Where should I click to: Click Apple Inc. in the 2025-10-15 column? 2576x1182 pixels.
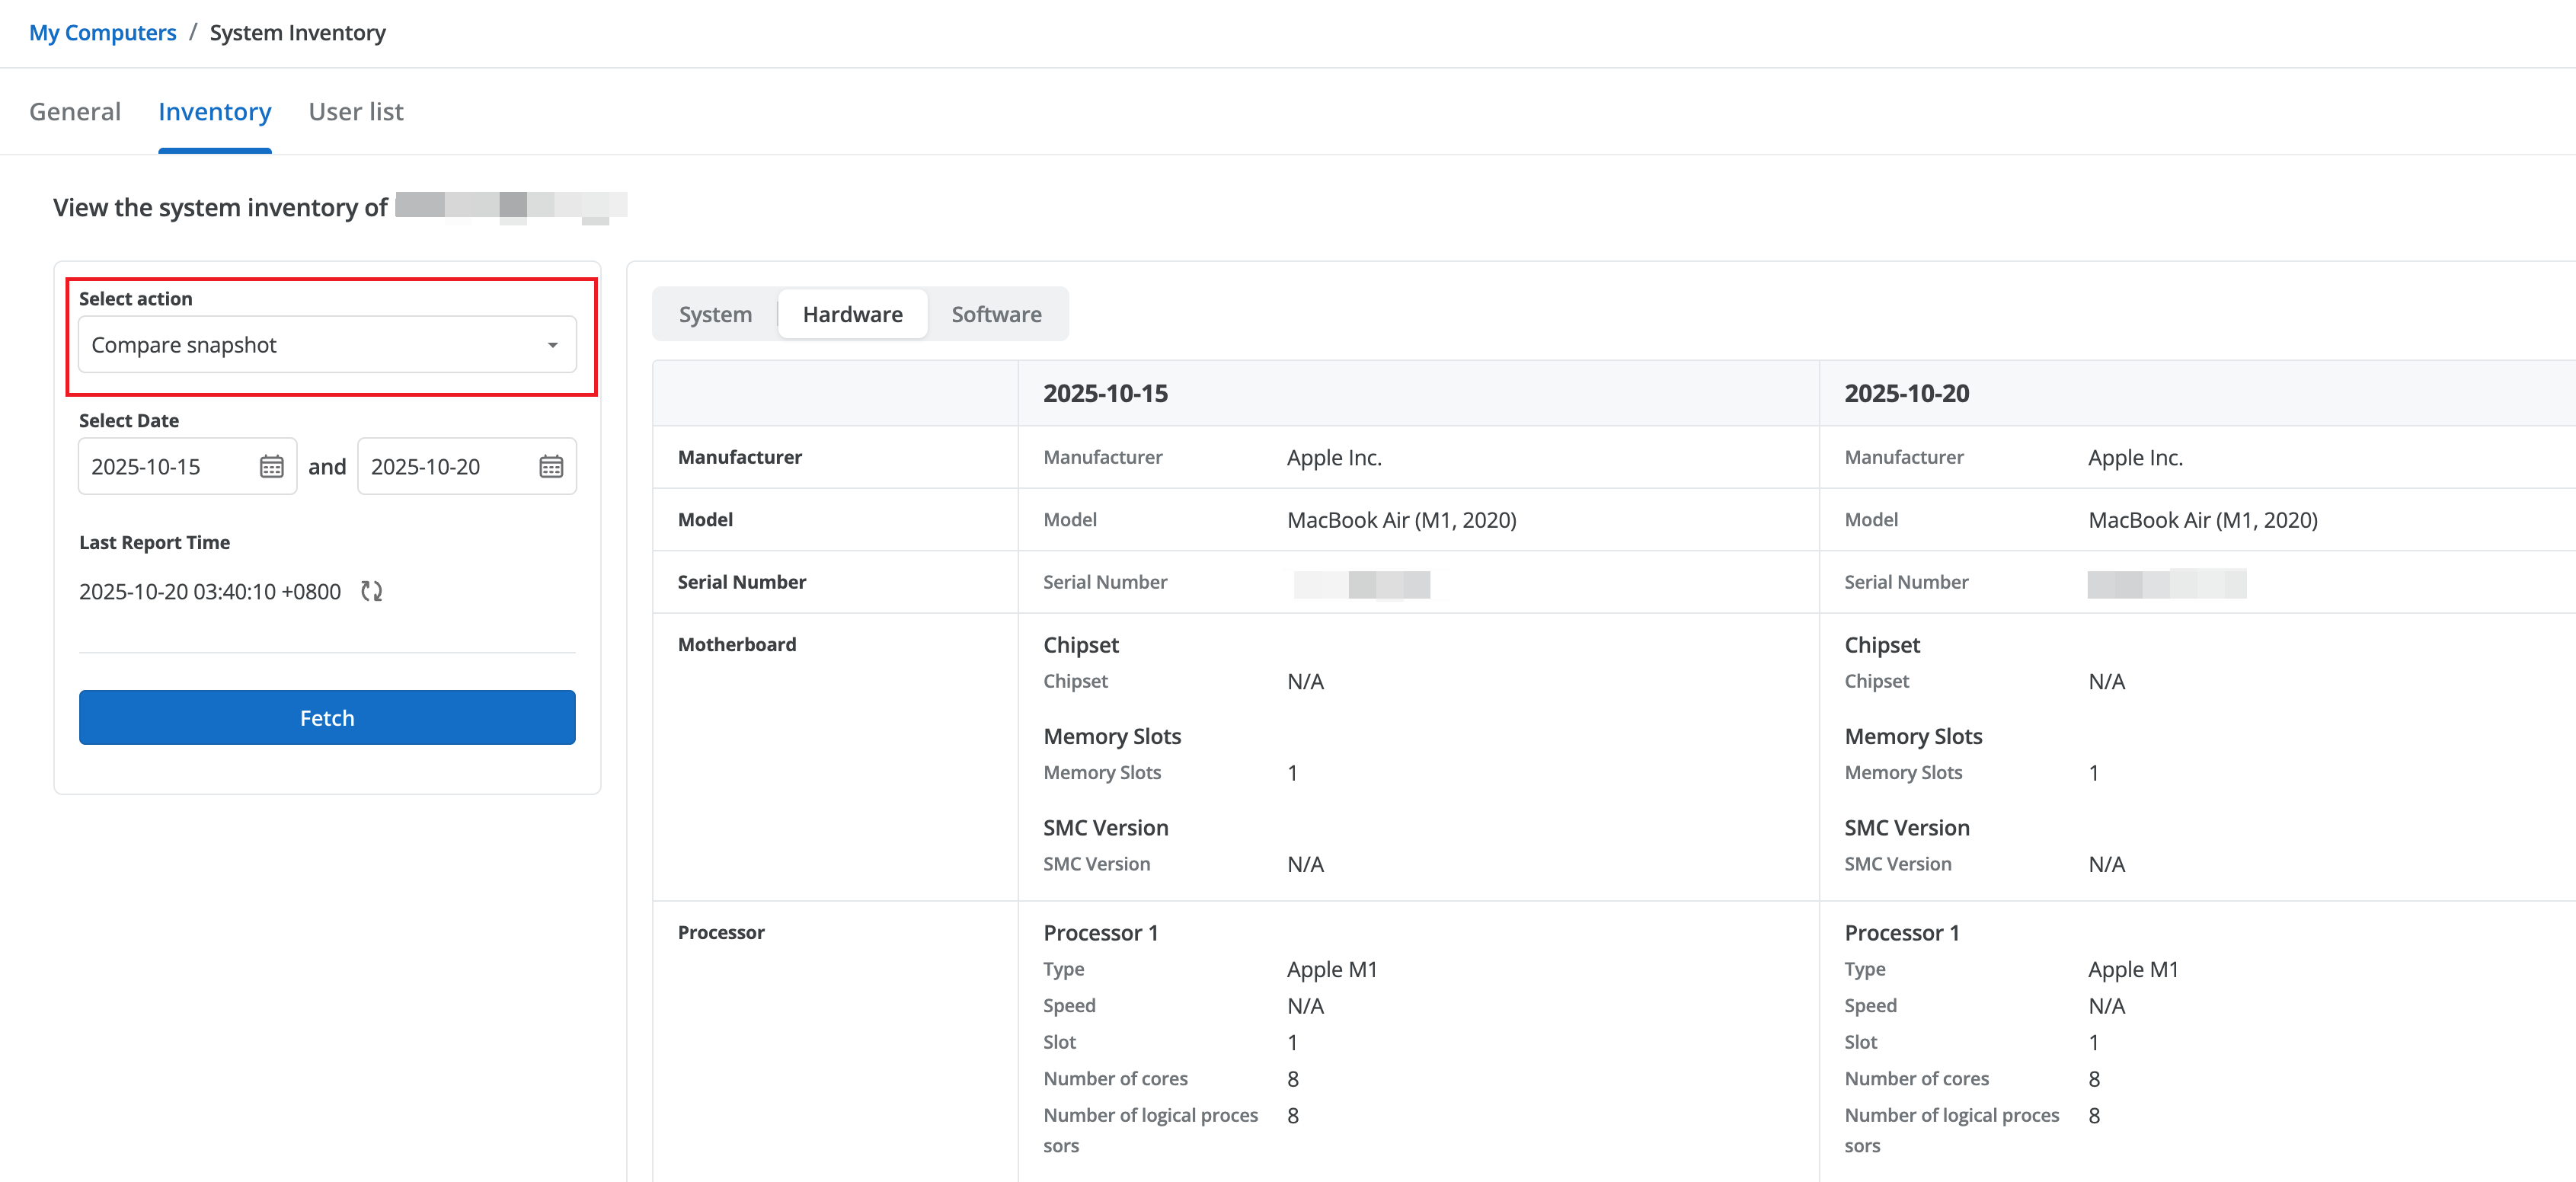1334,457
